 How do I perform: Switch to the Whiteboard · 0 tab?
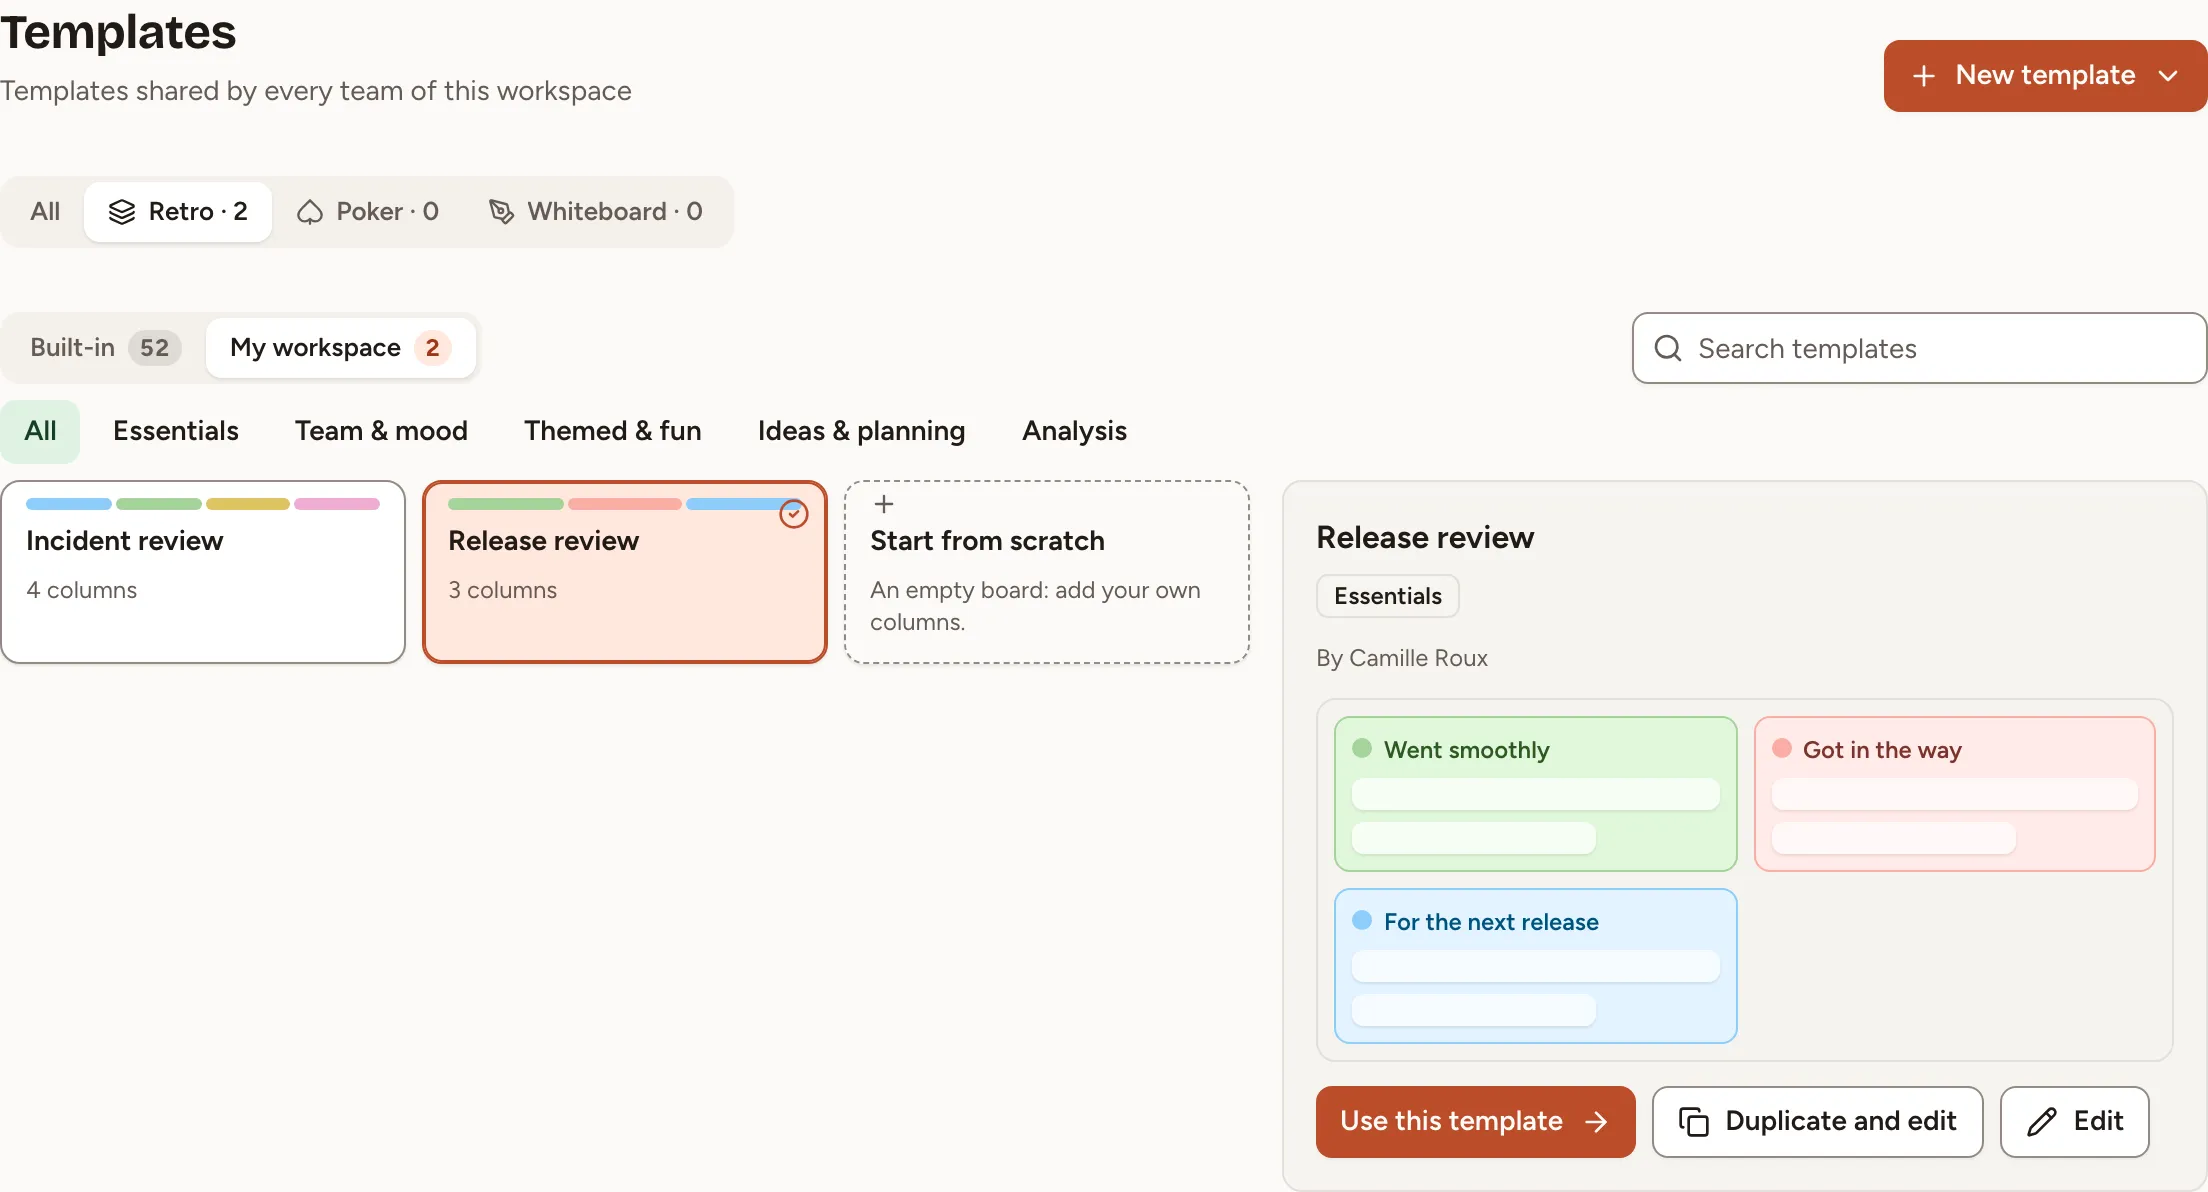596,212
